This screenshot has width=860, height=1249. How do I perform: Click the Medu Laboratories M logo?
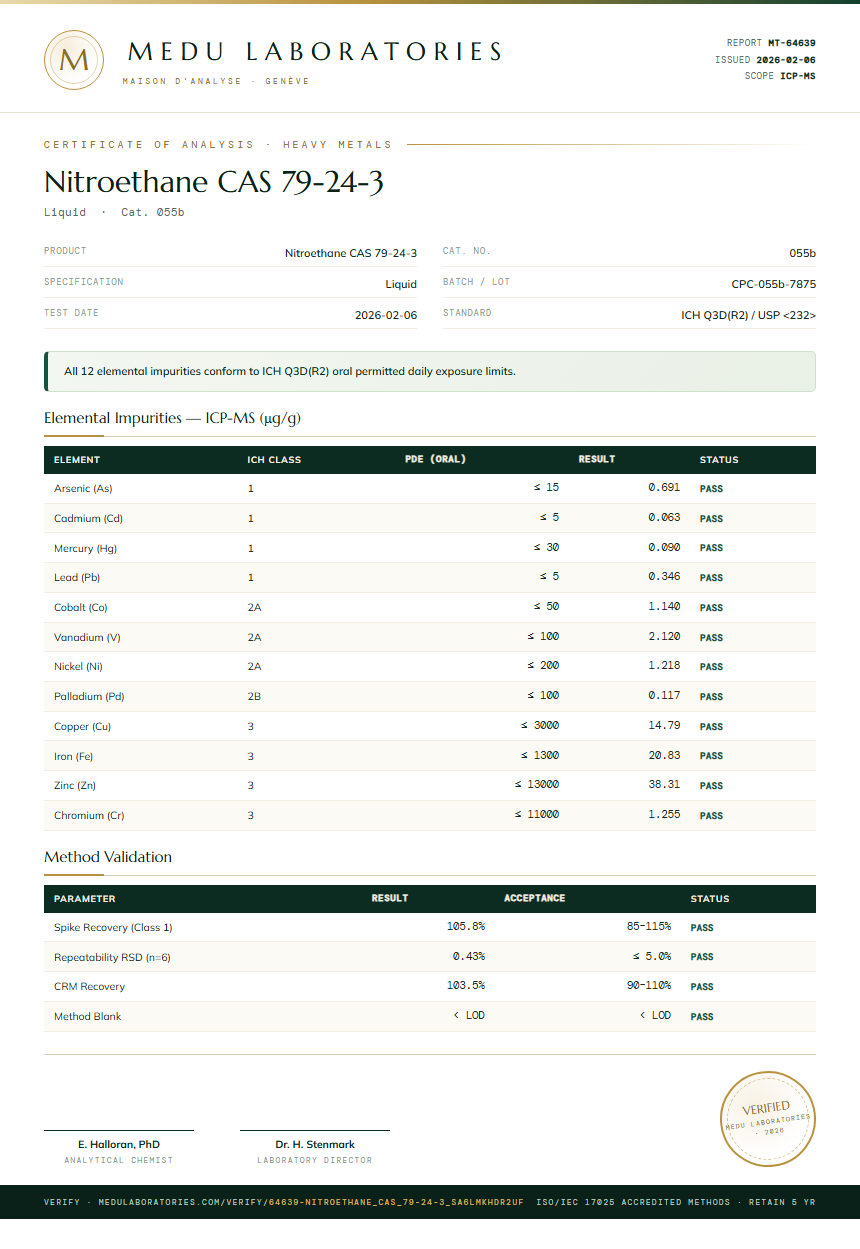(x=74, y=60)
